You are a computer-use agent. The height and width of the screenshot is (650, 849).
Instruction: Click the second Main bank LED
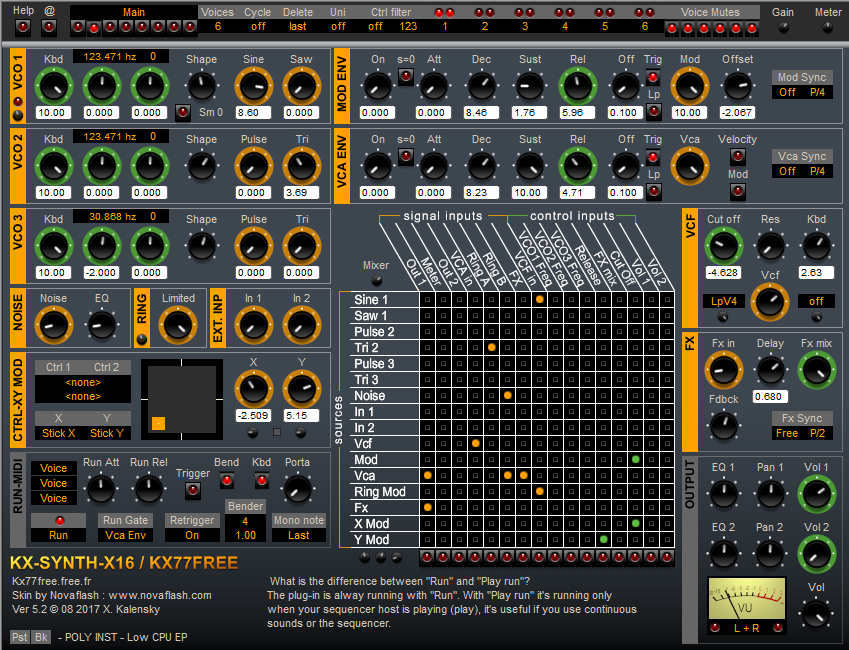[x=94, y=28]
